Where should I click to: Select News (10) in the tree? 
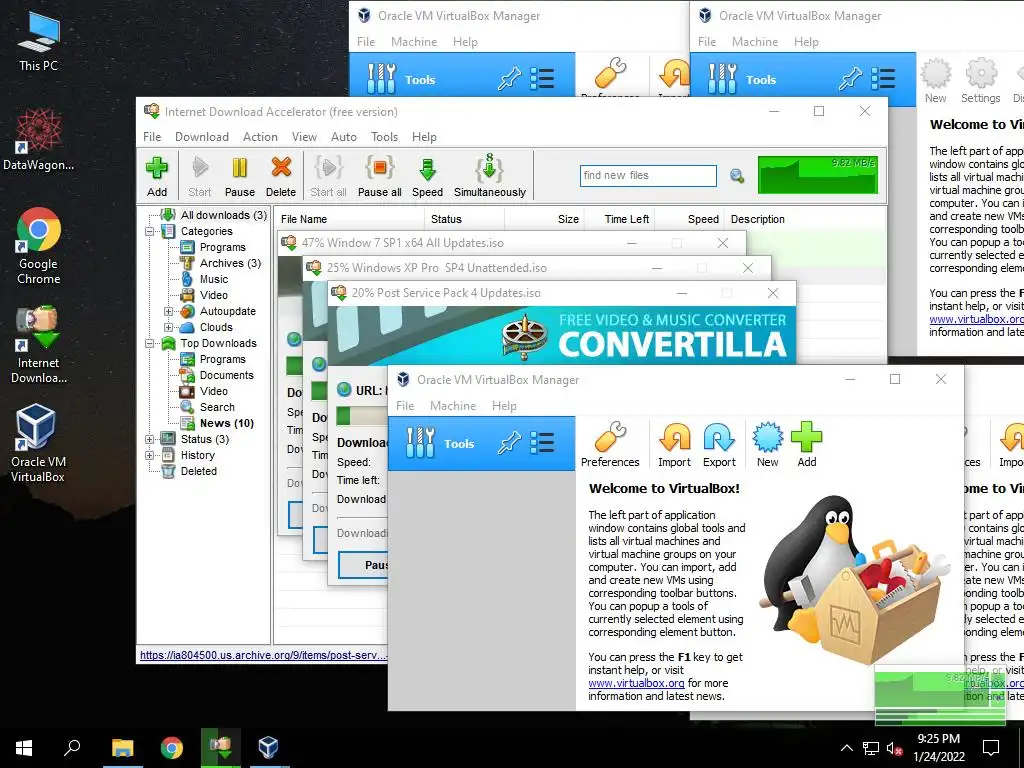tap(227, 423)
